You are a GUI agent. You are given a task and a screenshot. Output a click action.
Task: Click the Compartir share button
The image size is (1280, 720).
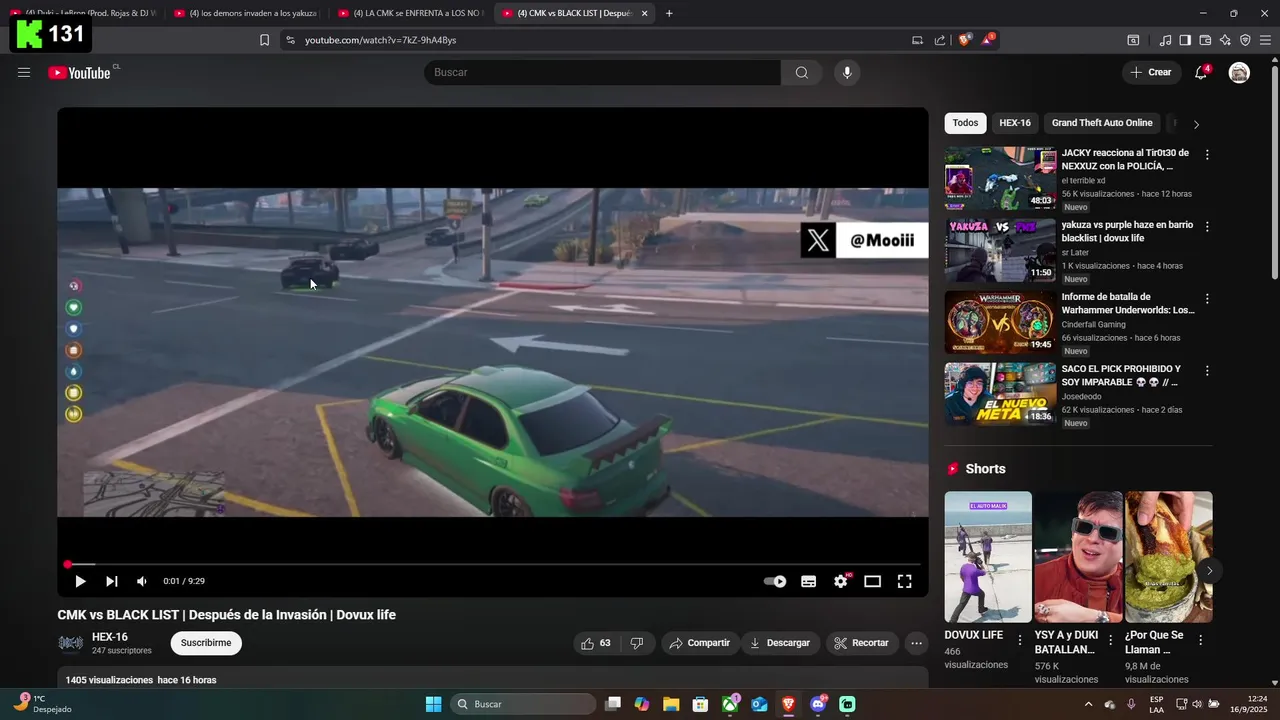[700, 643]
